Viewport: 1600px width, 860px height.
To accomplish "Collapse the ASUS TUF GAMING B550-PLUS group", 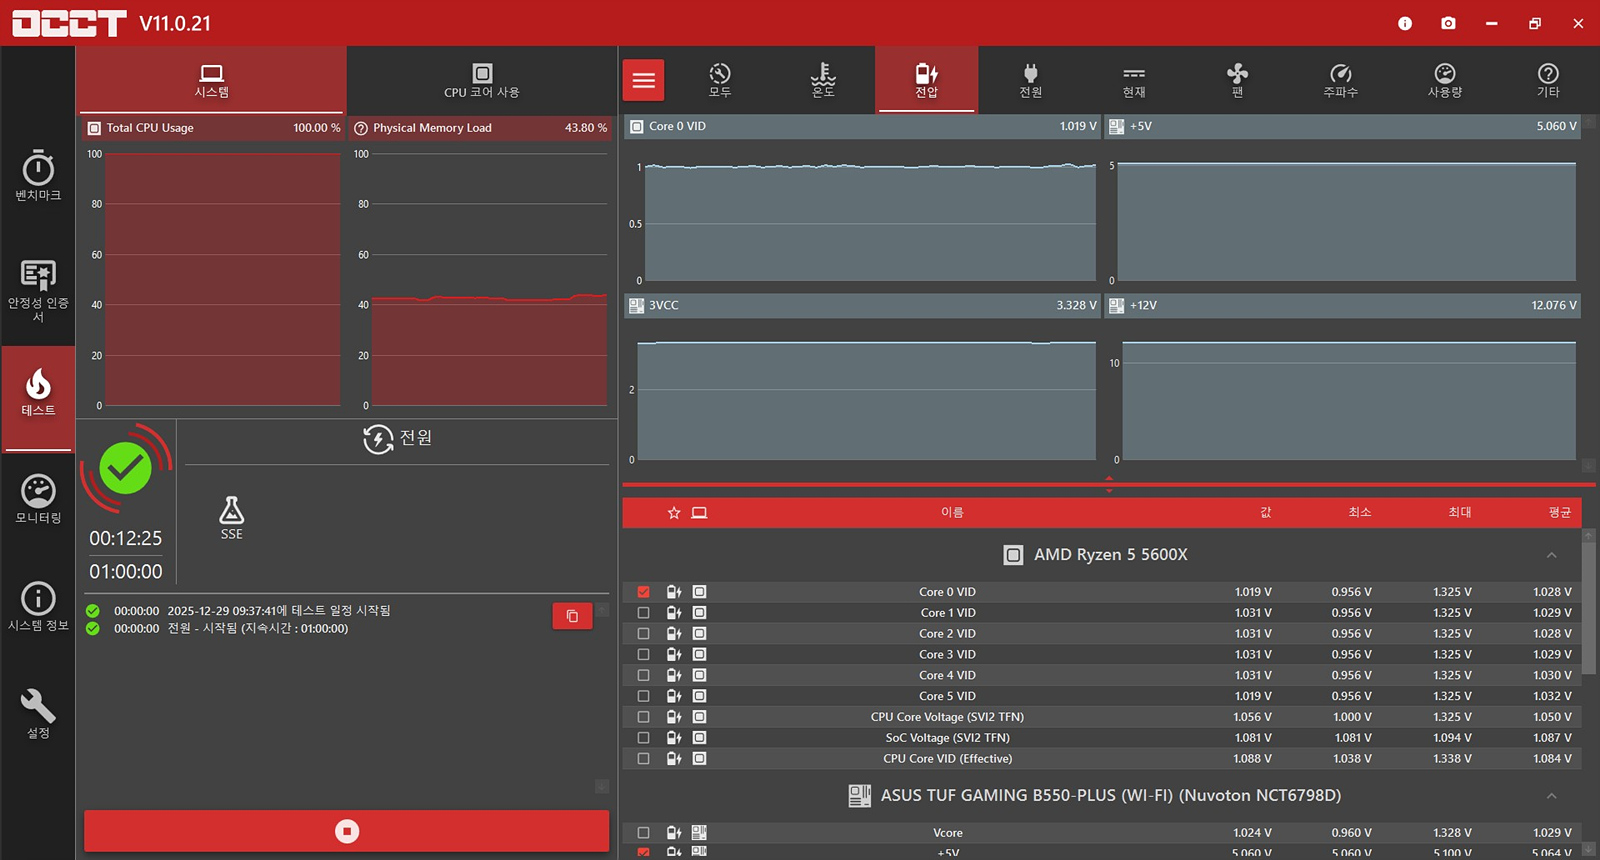I will (1551, 796).
